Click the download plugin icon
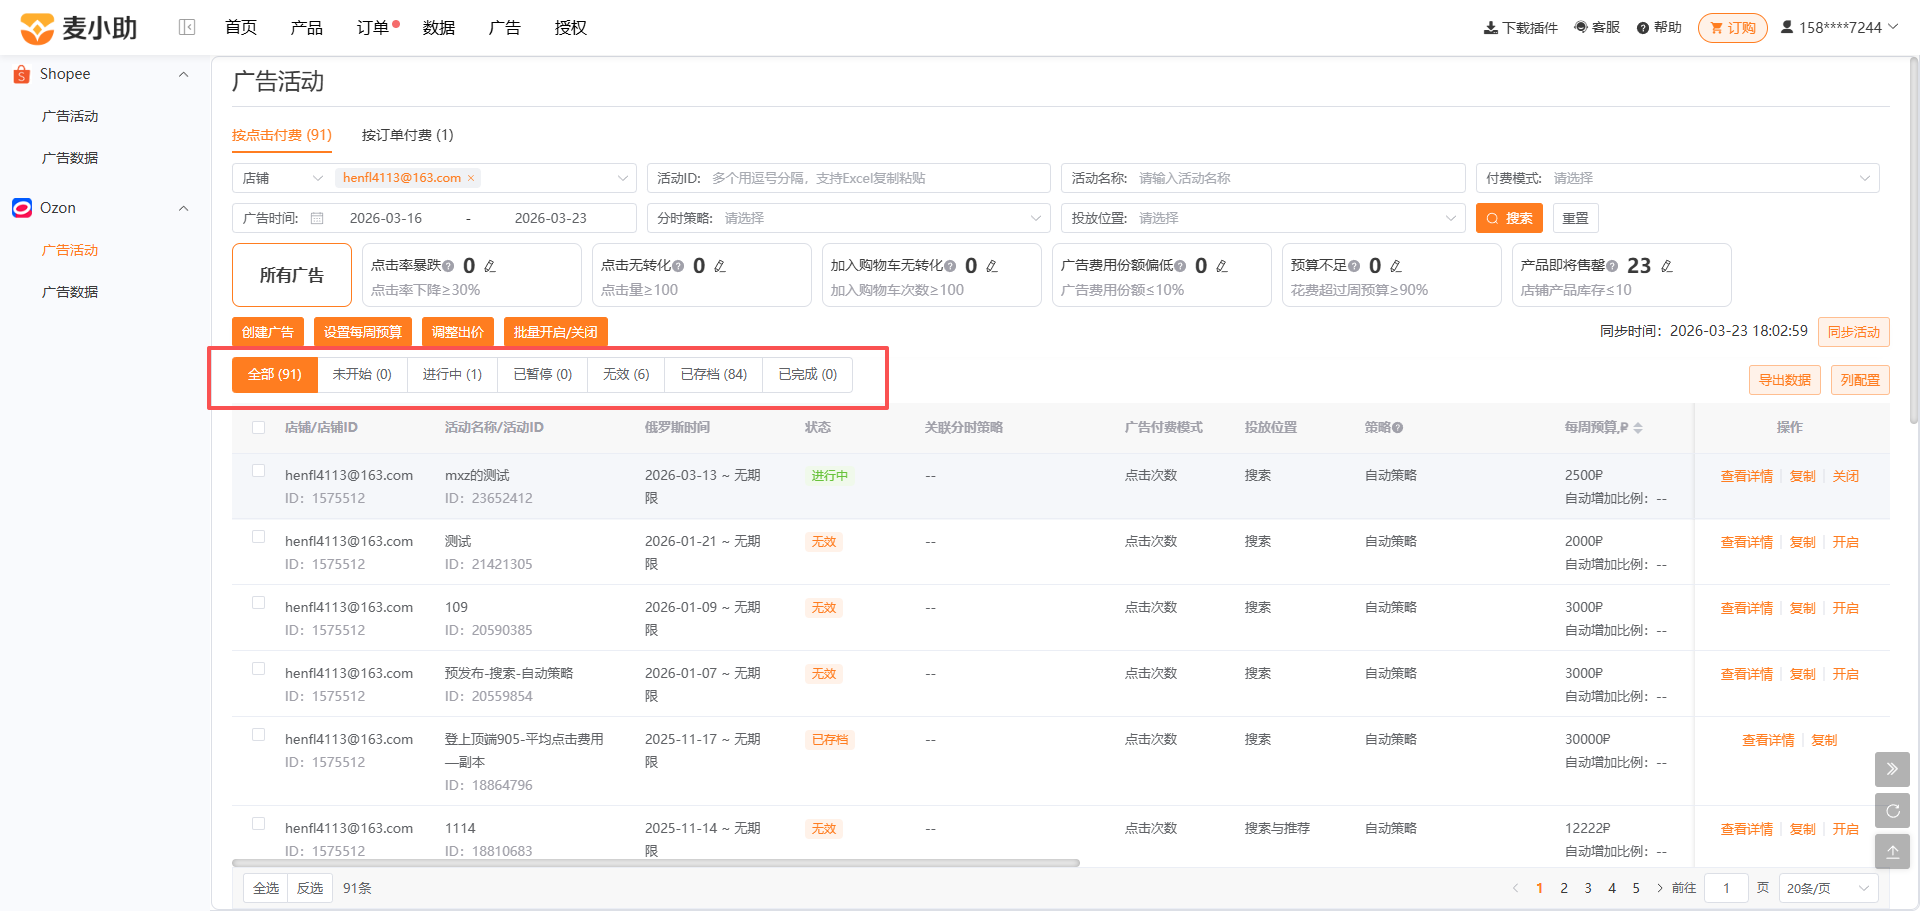Screen dimensions: 1920x911 (1490, 28)
